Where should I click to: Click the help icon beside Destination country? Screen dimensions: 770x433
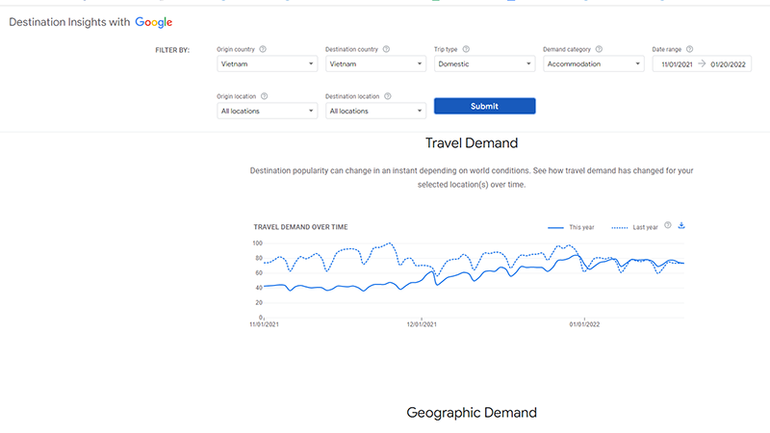pyautogui.click(x=386, y=49)
